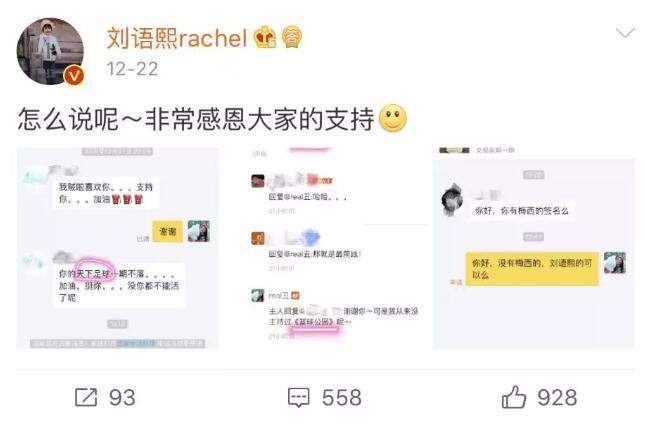Viewport: 645px width, 446px height.
Task: Click the repost count 93
Action: click(x=122, y=398)
